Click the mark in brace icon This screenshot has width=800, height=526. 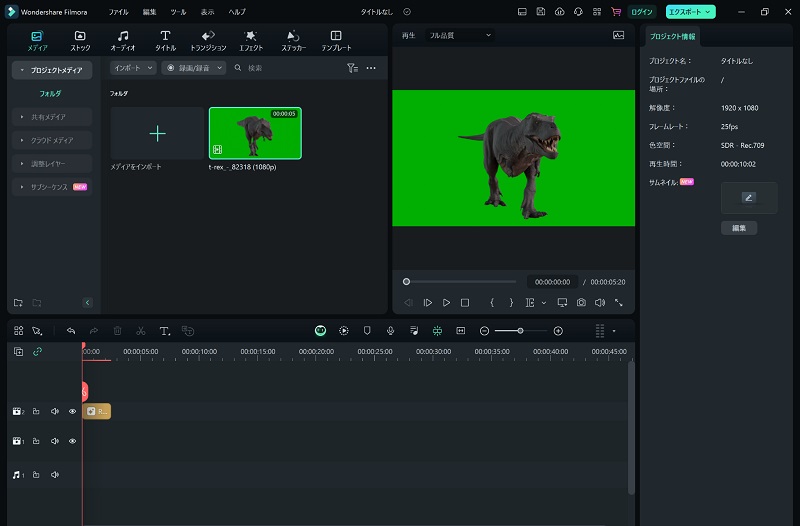[x=492, y=303]
